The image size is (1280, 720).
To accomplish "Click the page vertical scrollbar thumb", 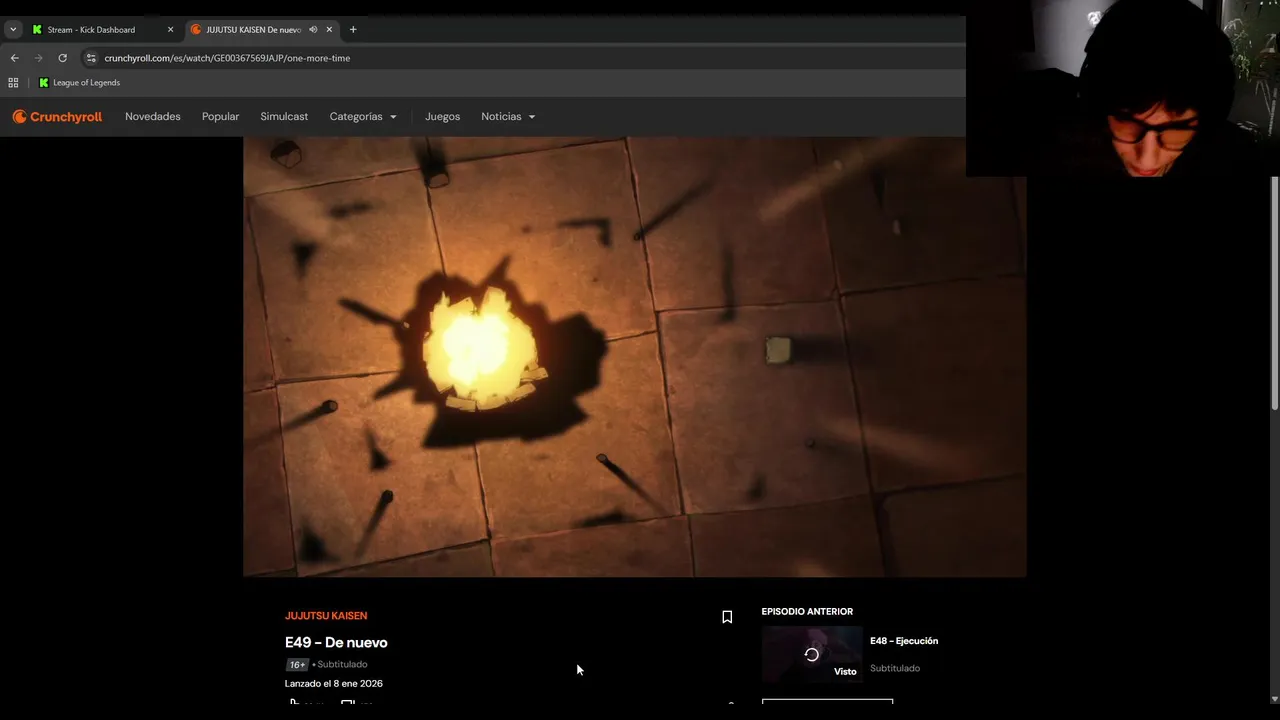I will 1274,292.
